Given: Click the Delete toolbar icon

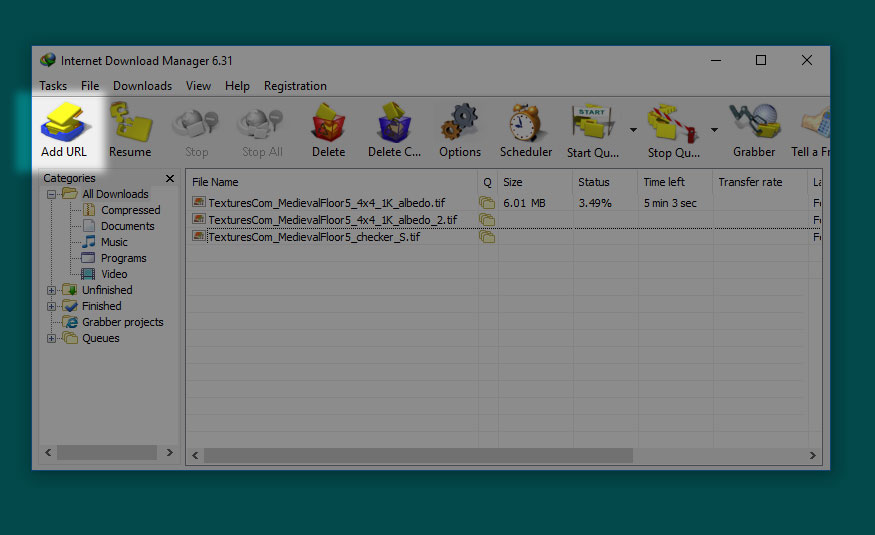Looking at the screenshot, I should [x=329, y=122].
